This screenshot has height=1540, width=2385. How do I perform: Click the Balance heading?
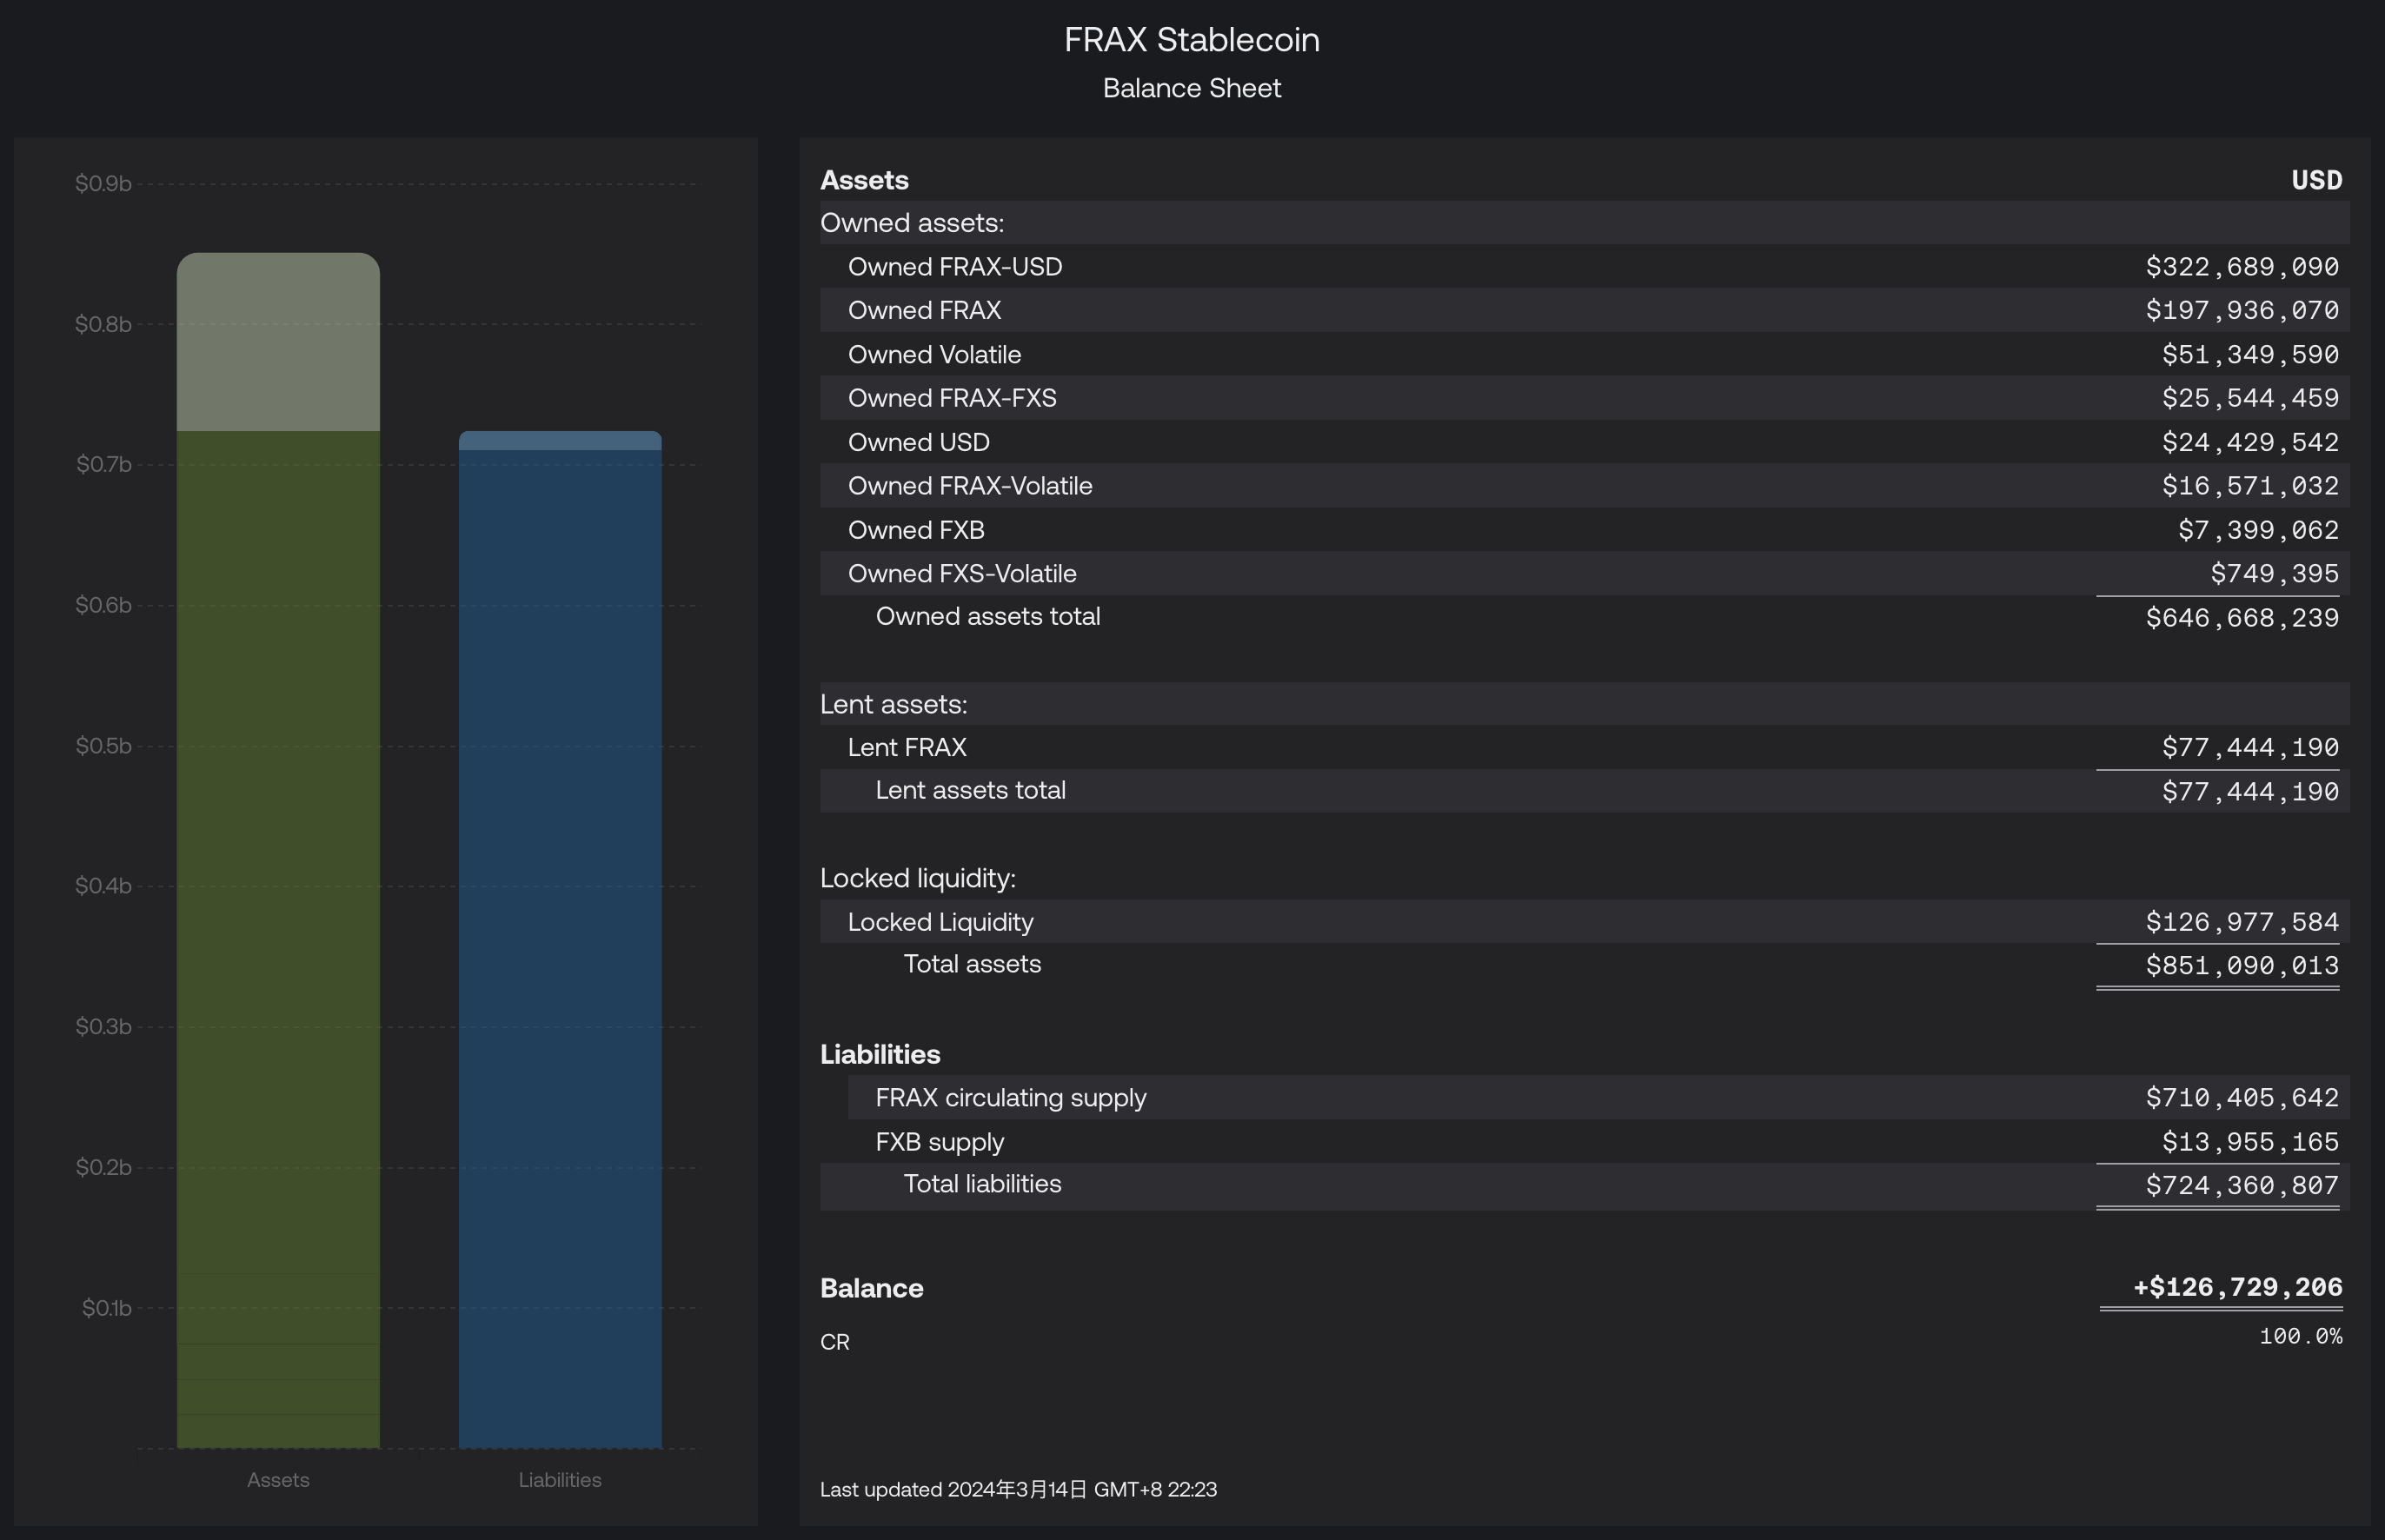871,1289
